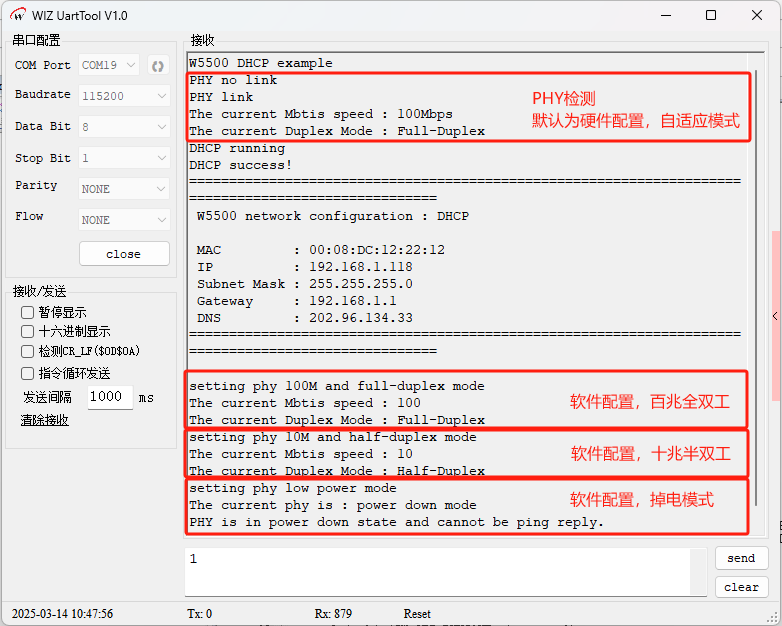Screen dimensions: 782x626
Task: Click the clear button
Action: click(741, 587)
